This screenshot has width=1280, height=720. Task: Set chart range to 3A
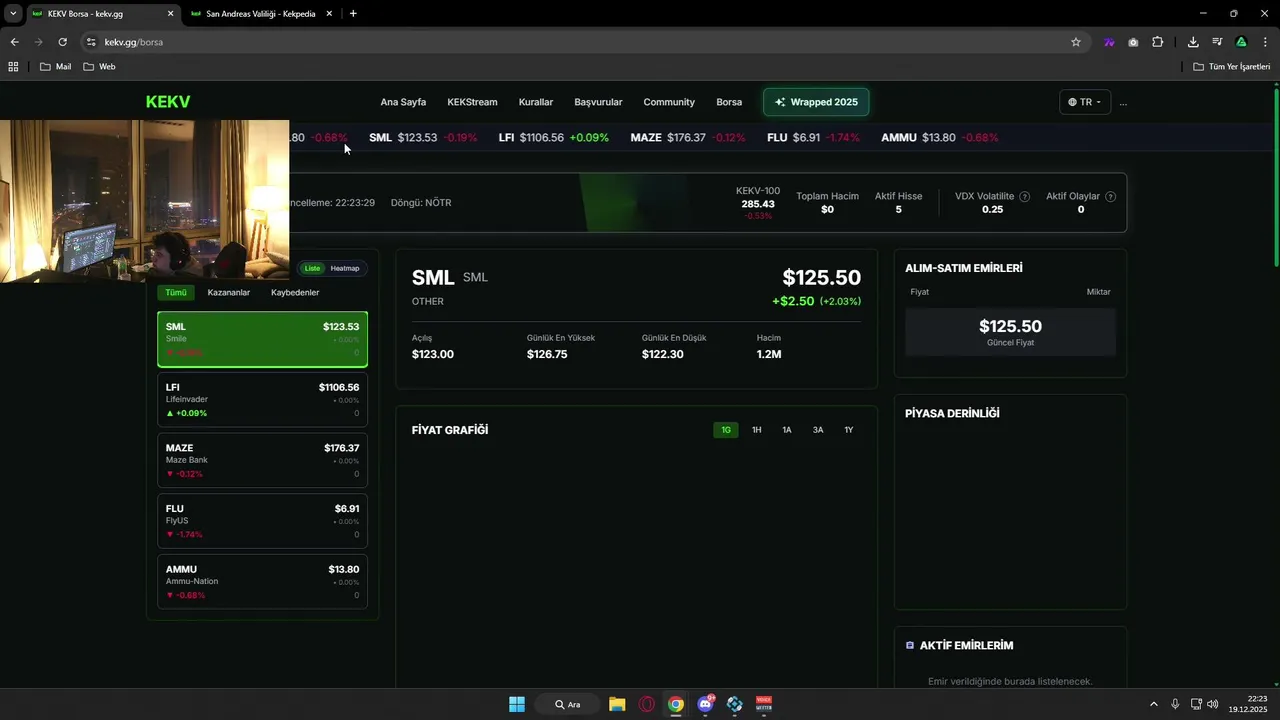(818, 430)
